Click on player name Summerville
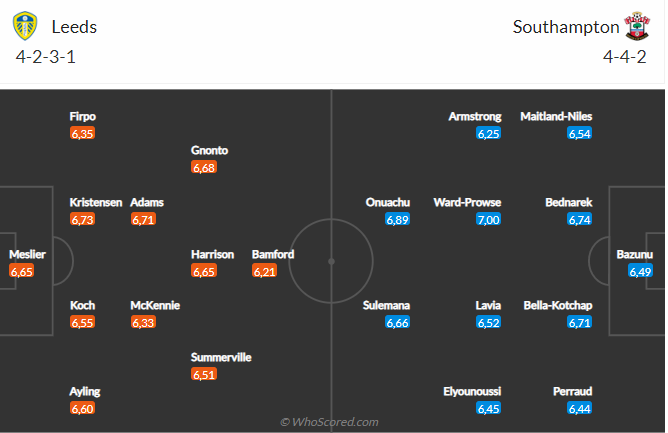The width and height of the screenshot is (668, 433). click(x=221, y=357)
